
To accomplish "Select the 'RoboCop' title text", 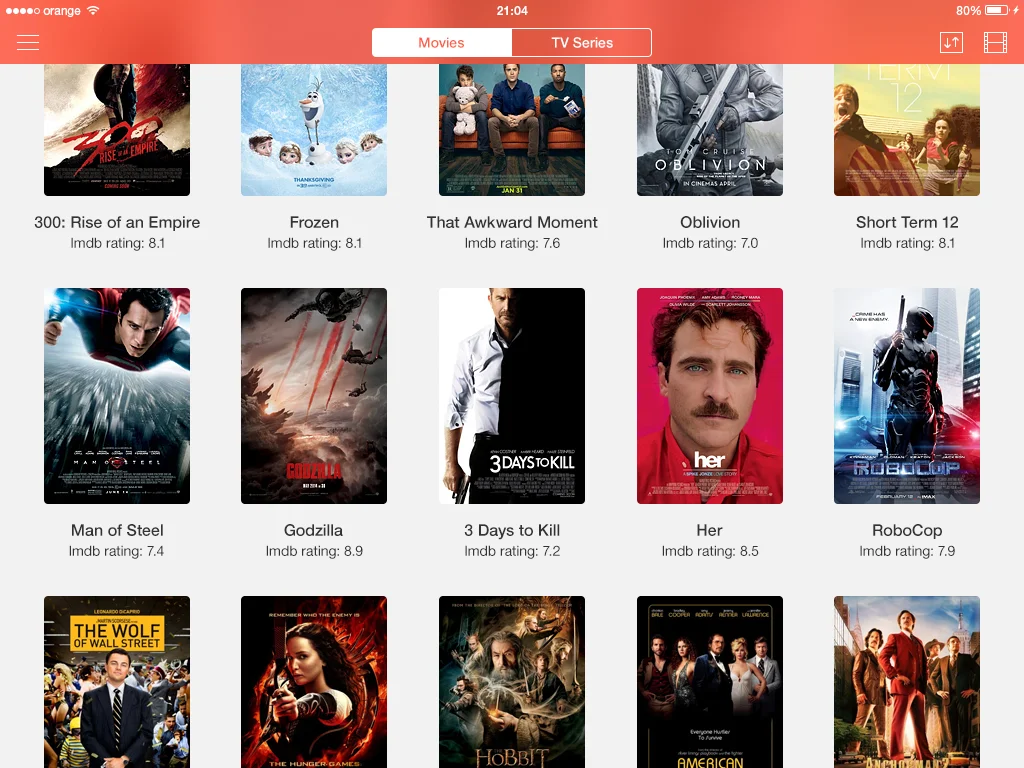I will click(907, 530).
